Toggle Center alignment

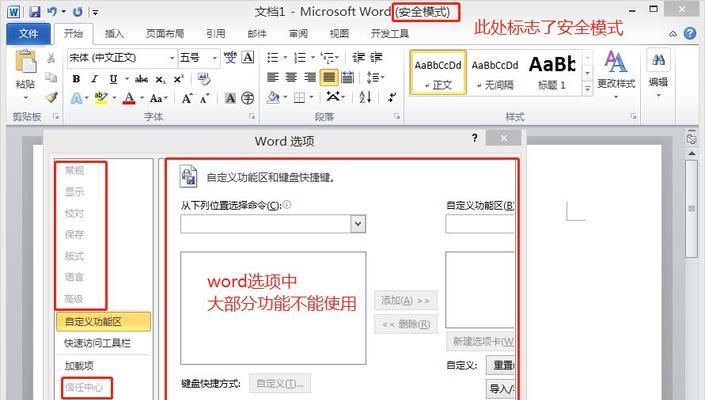click(x=291, y=77)
